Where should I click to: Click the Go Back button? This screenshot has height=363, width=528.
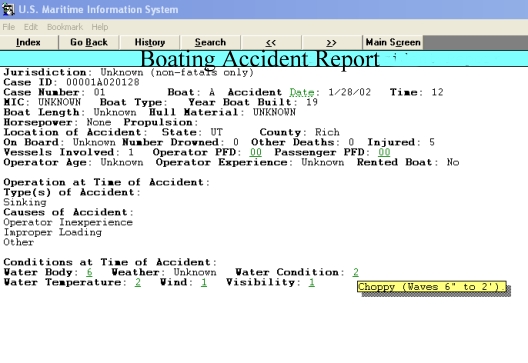click(x=89, y=42)
